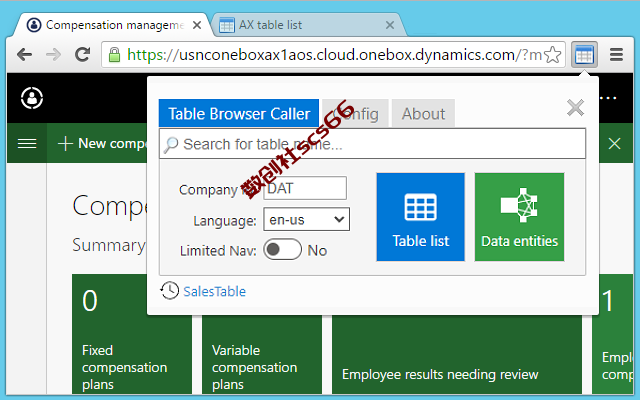Click the blue Table list tile

[x=420, y=217]
